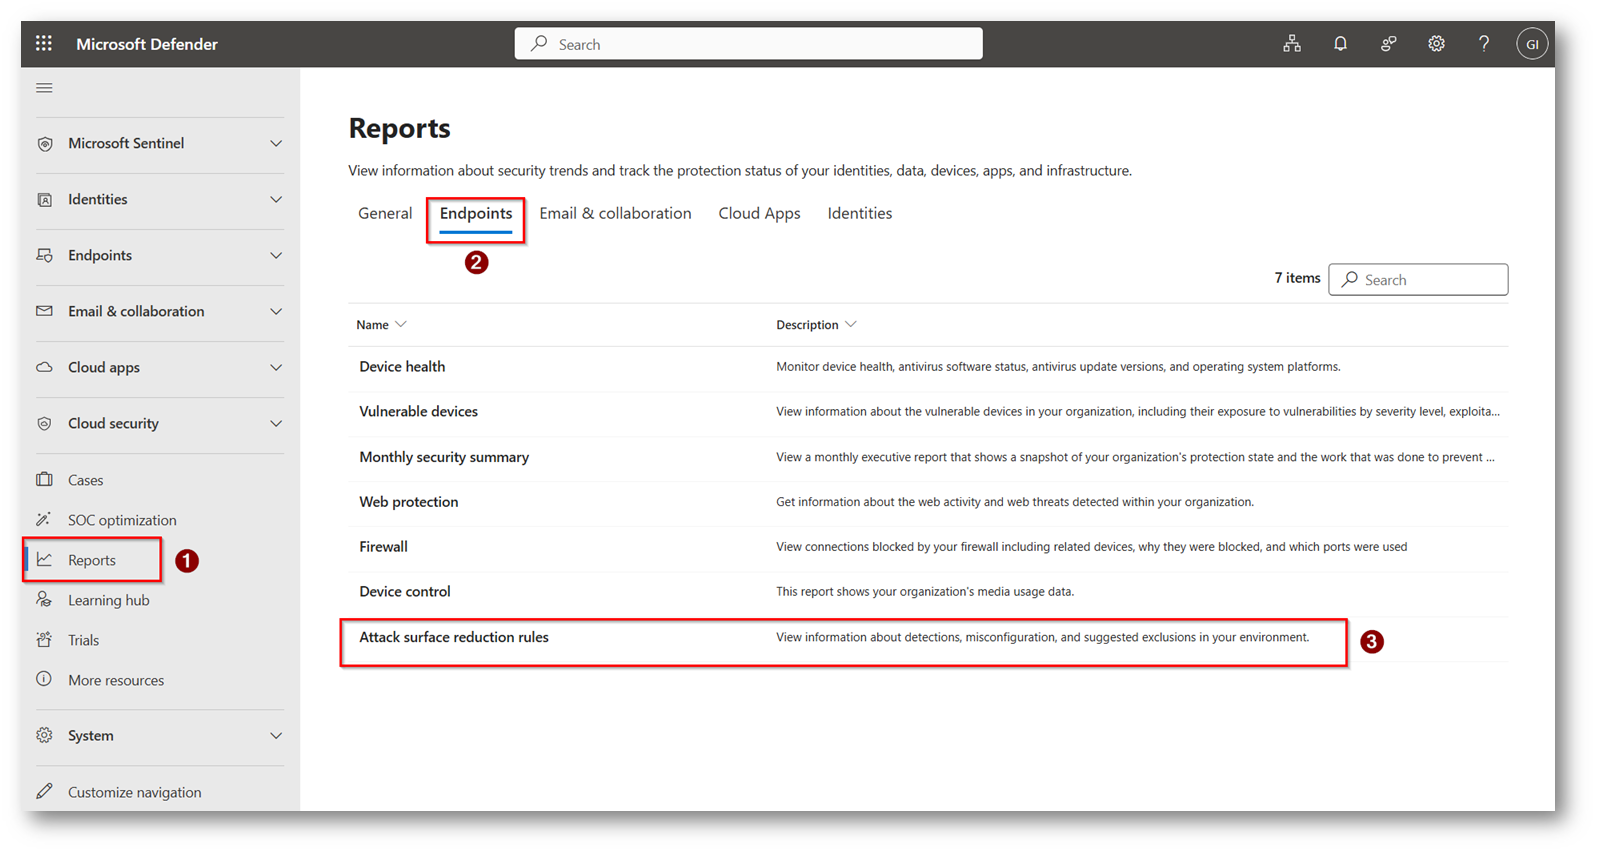Click the Firewall report description text
The width and height of the screenshot is (1597, 853).
point(1091,547)
